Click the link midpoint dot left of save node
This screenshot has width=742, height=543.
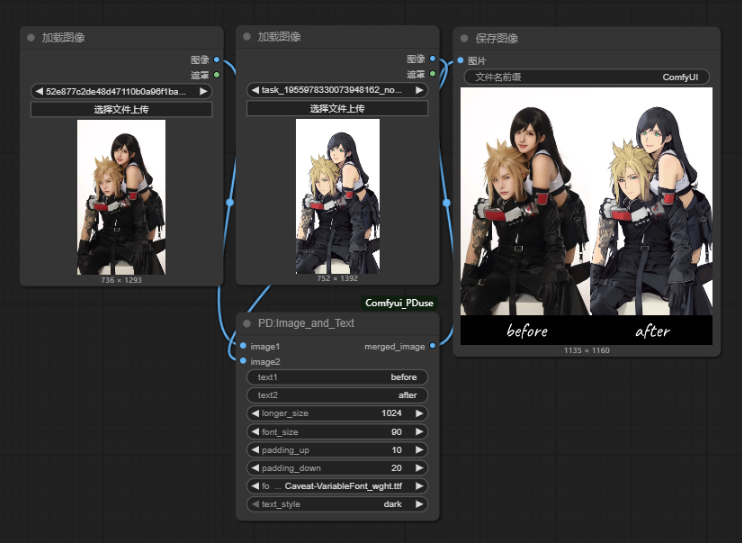(446, 203)
